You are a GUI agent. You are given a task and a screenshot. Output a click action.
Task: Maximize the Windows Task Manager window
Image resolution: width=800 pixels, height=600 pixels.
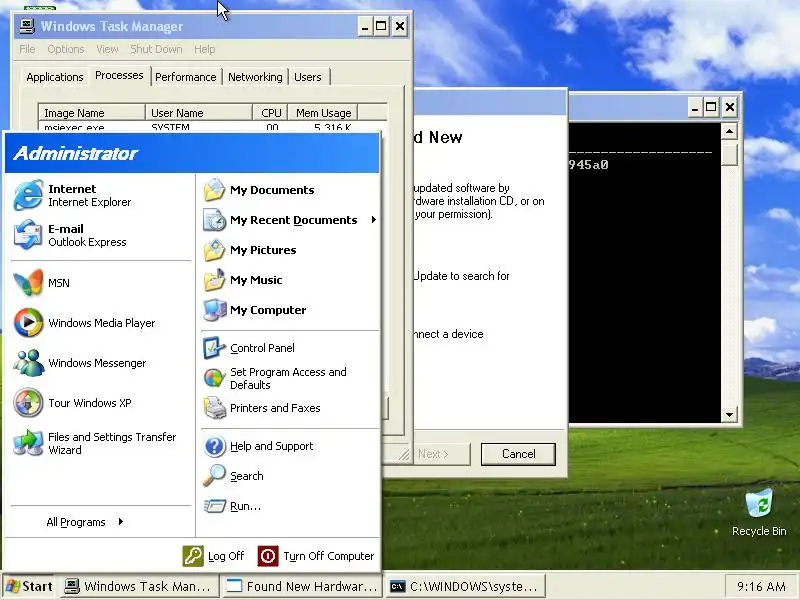click(381, 26)
